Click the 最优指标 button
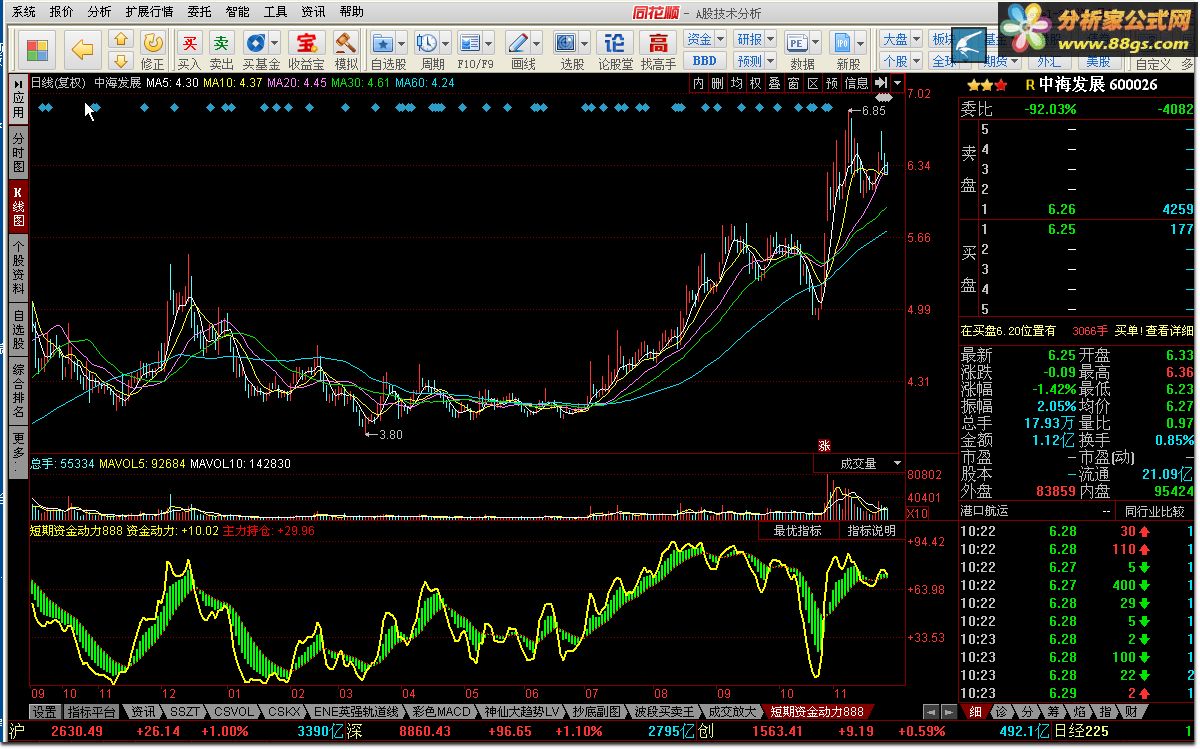Viewport: 1200px width, 749px height. [x=797, y=531]
